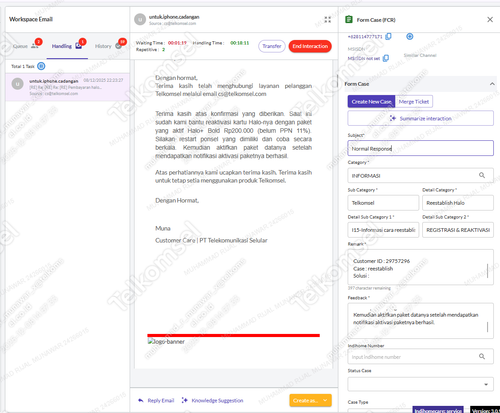Viewport: 500px width, 413px height.
Task: Click the Remark text area
Action: [x=420, y=267]
